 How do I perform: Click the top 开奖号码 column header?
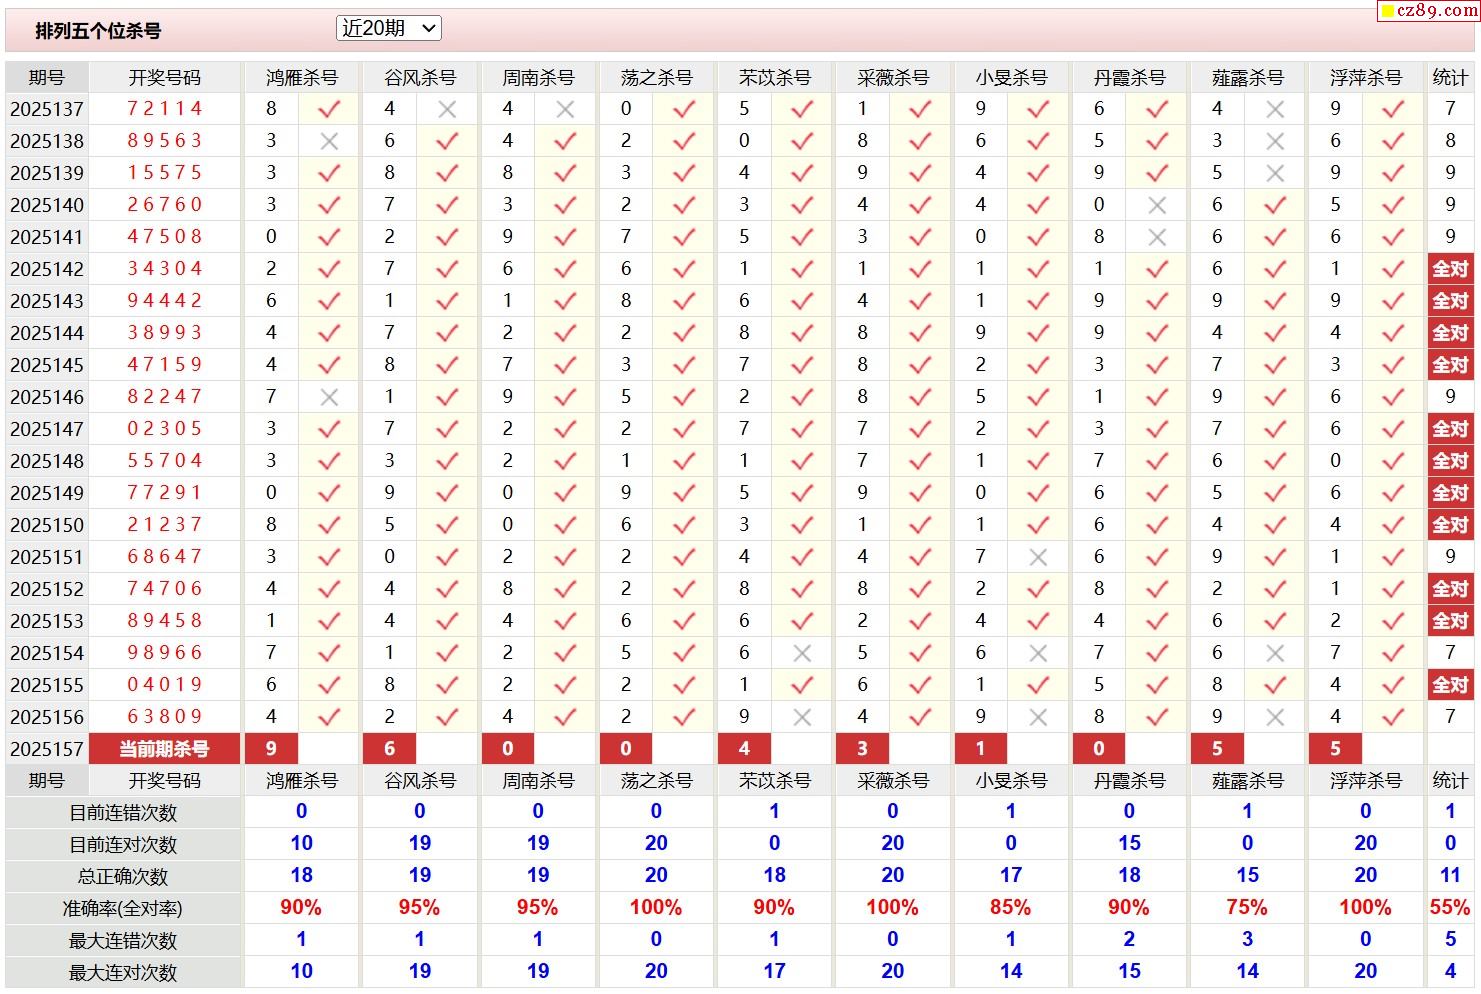tap(165, 77)
